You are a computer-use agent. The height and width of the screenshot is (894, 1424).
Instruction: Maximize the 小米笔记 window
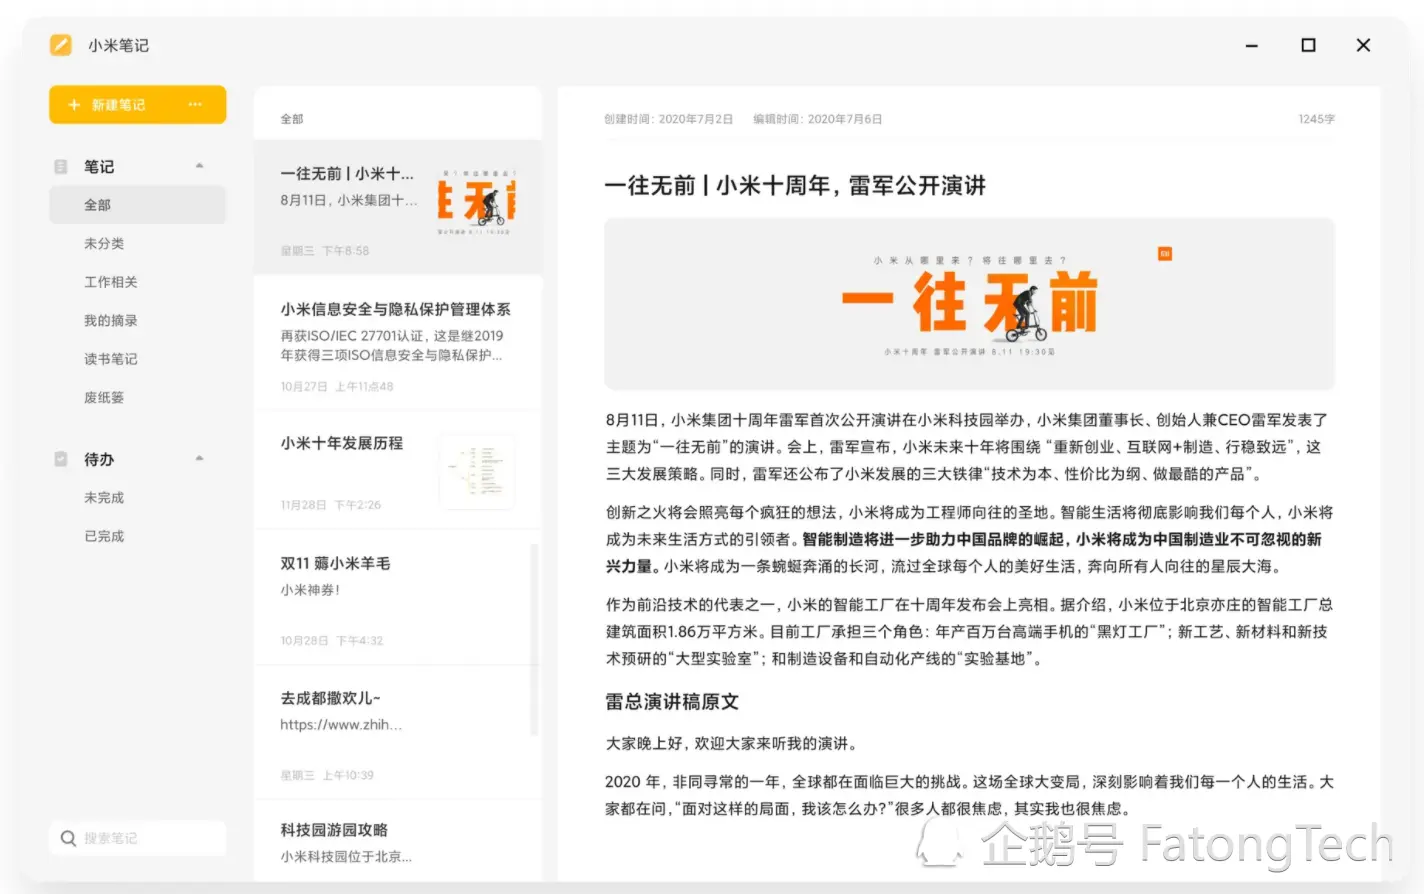(x=1308, y=45)
